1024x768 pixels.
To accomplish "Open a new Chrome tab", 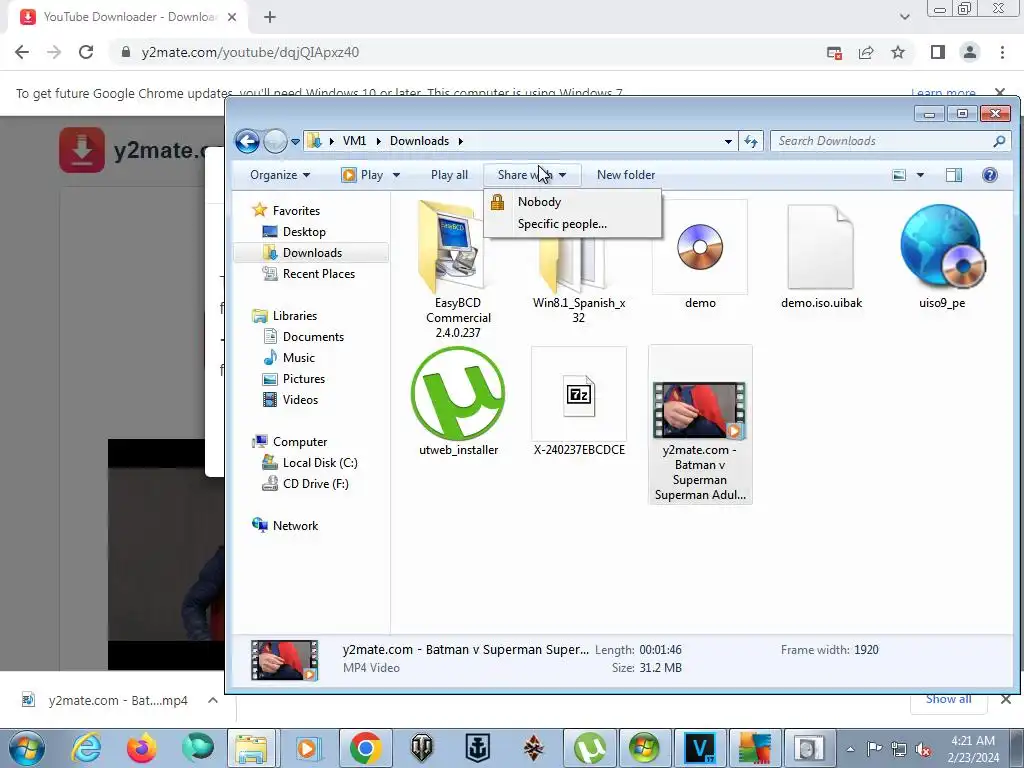I will tap(270, 17).
